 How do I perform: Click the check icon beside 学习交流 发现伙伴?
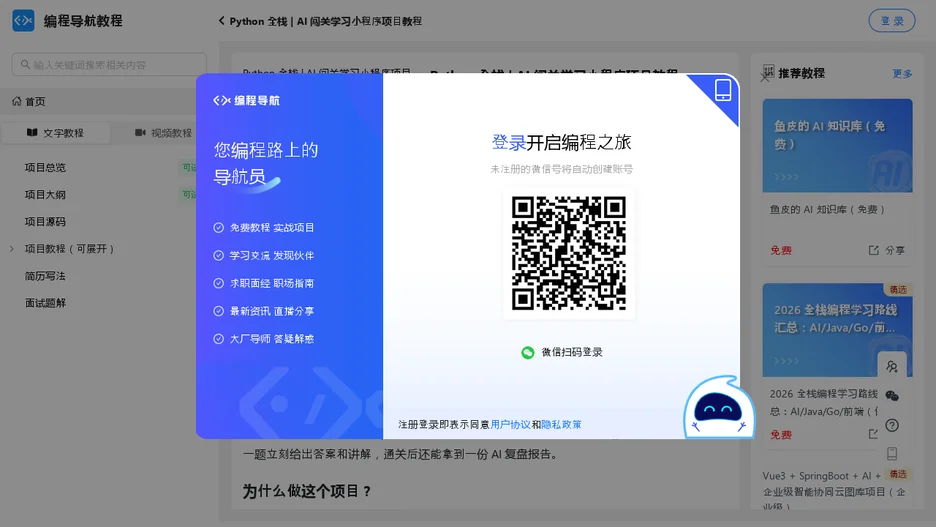[x=218, y=255]
